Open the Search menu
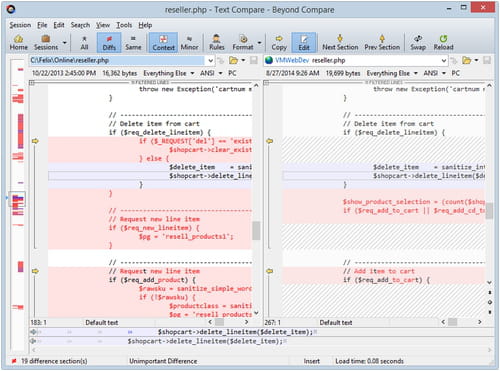Viewport: 500px width, 371px height. point(80,25)
